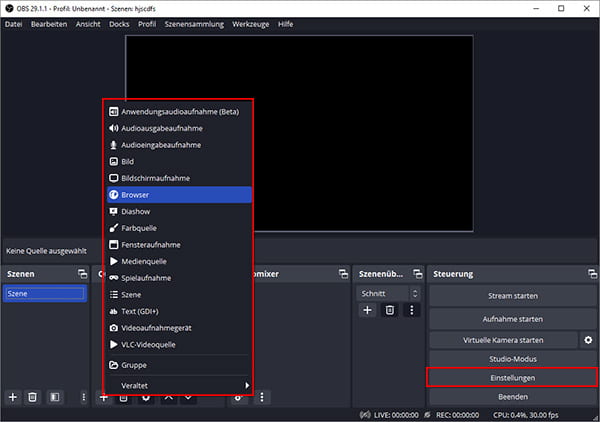Add a Spielaufnahme game capture
This screenshot has width=600, height=422.
179,278
